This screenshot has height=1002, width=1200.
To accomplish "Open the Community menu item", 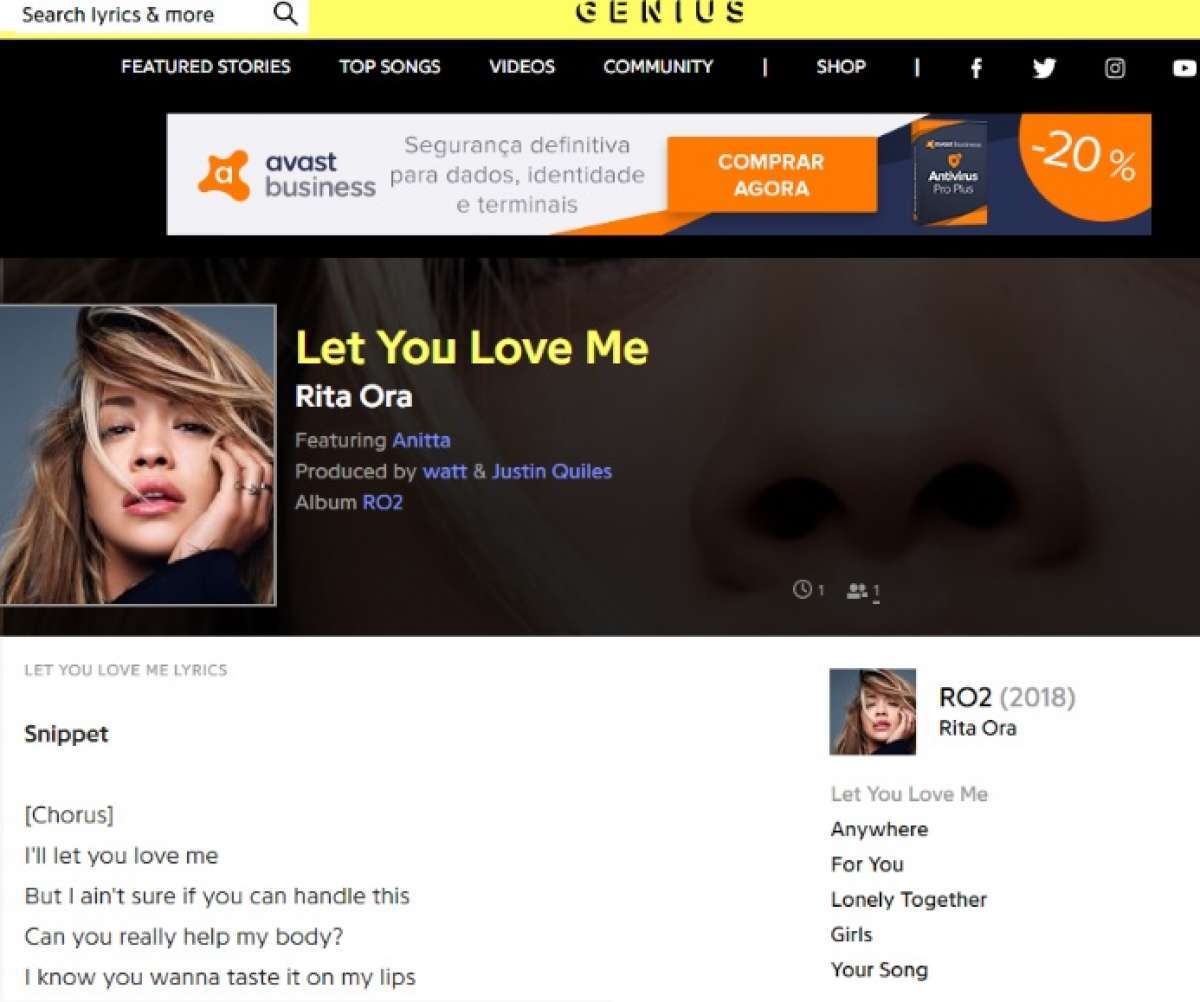I will pos(658,67).
